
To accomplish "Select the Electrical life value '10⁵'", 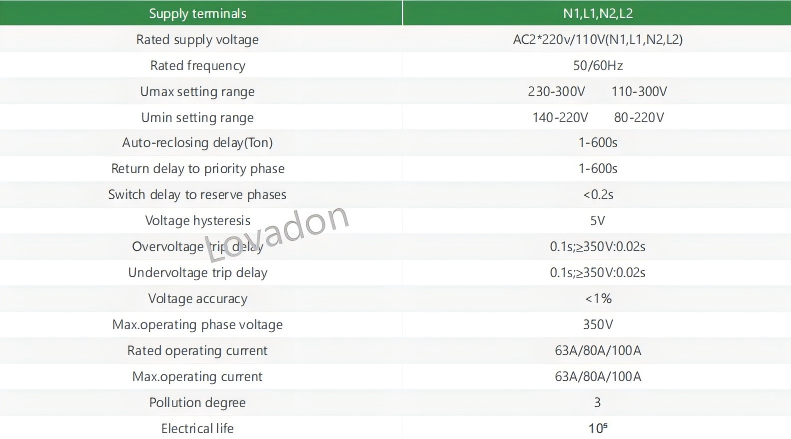I will point(598,428).
